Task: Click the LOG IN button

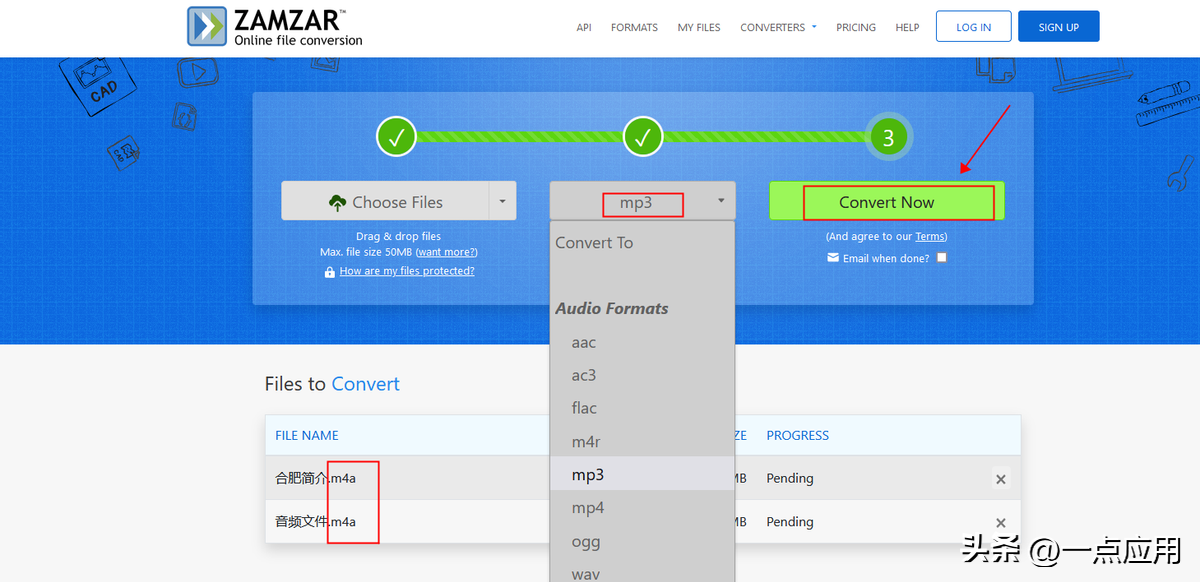Action: point(974,27)
